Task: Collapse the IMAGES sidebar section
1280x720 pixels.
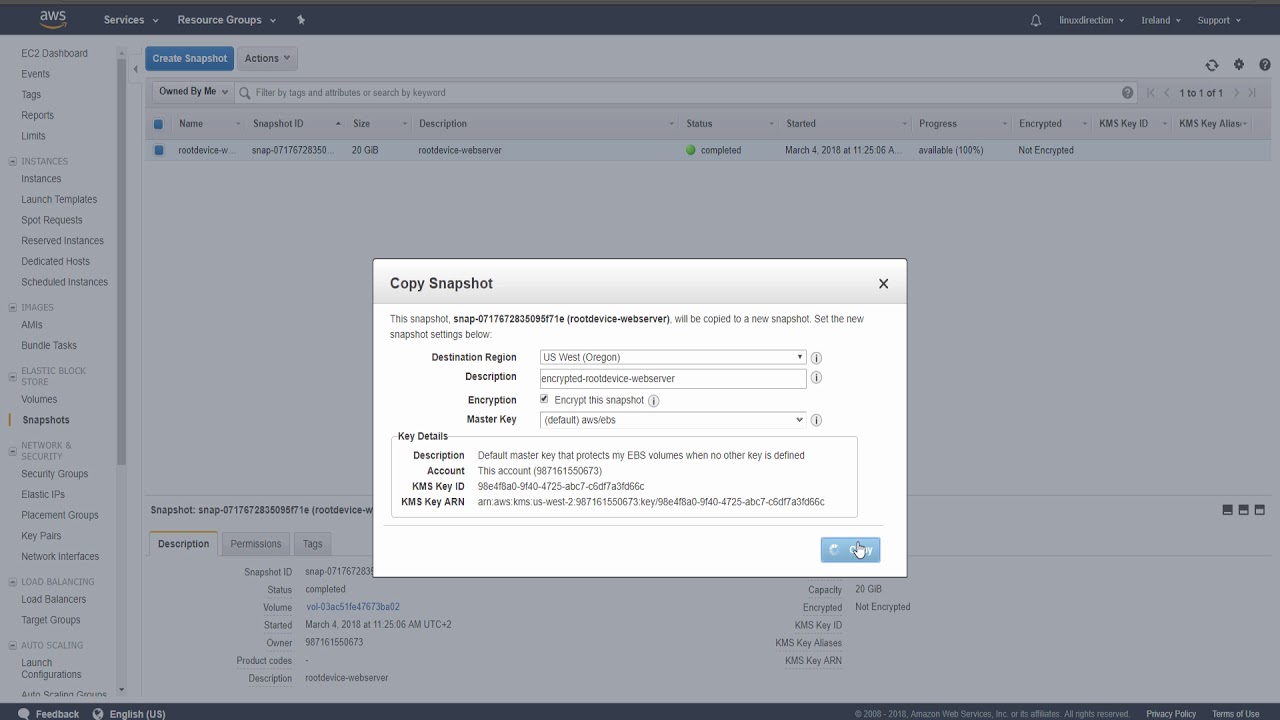Action: 12,308
